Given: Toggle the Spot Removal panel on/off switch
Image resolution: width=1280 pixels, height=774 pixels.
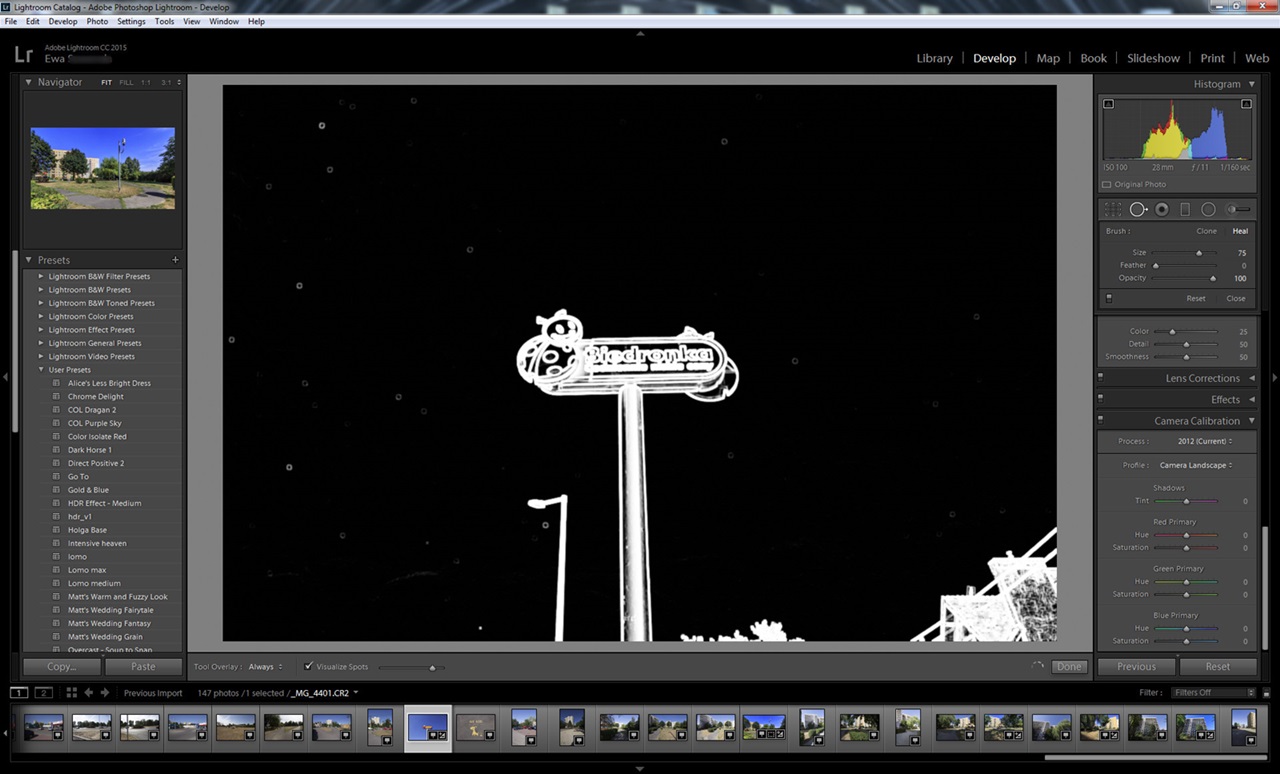Looking at the screenshot, I should [x=1108, y=298].
